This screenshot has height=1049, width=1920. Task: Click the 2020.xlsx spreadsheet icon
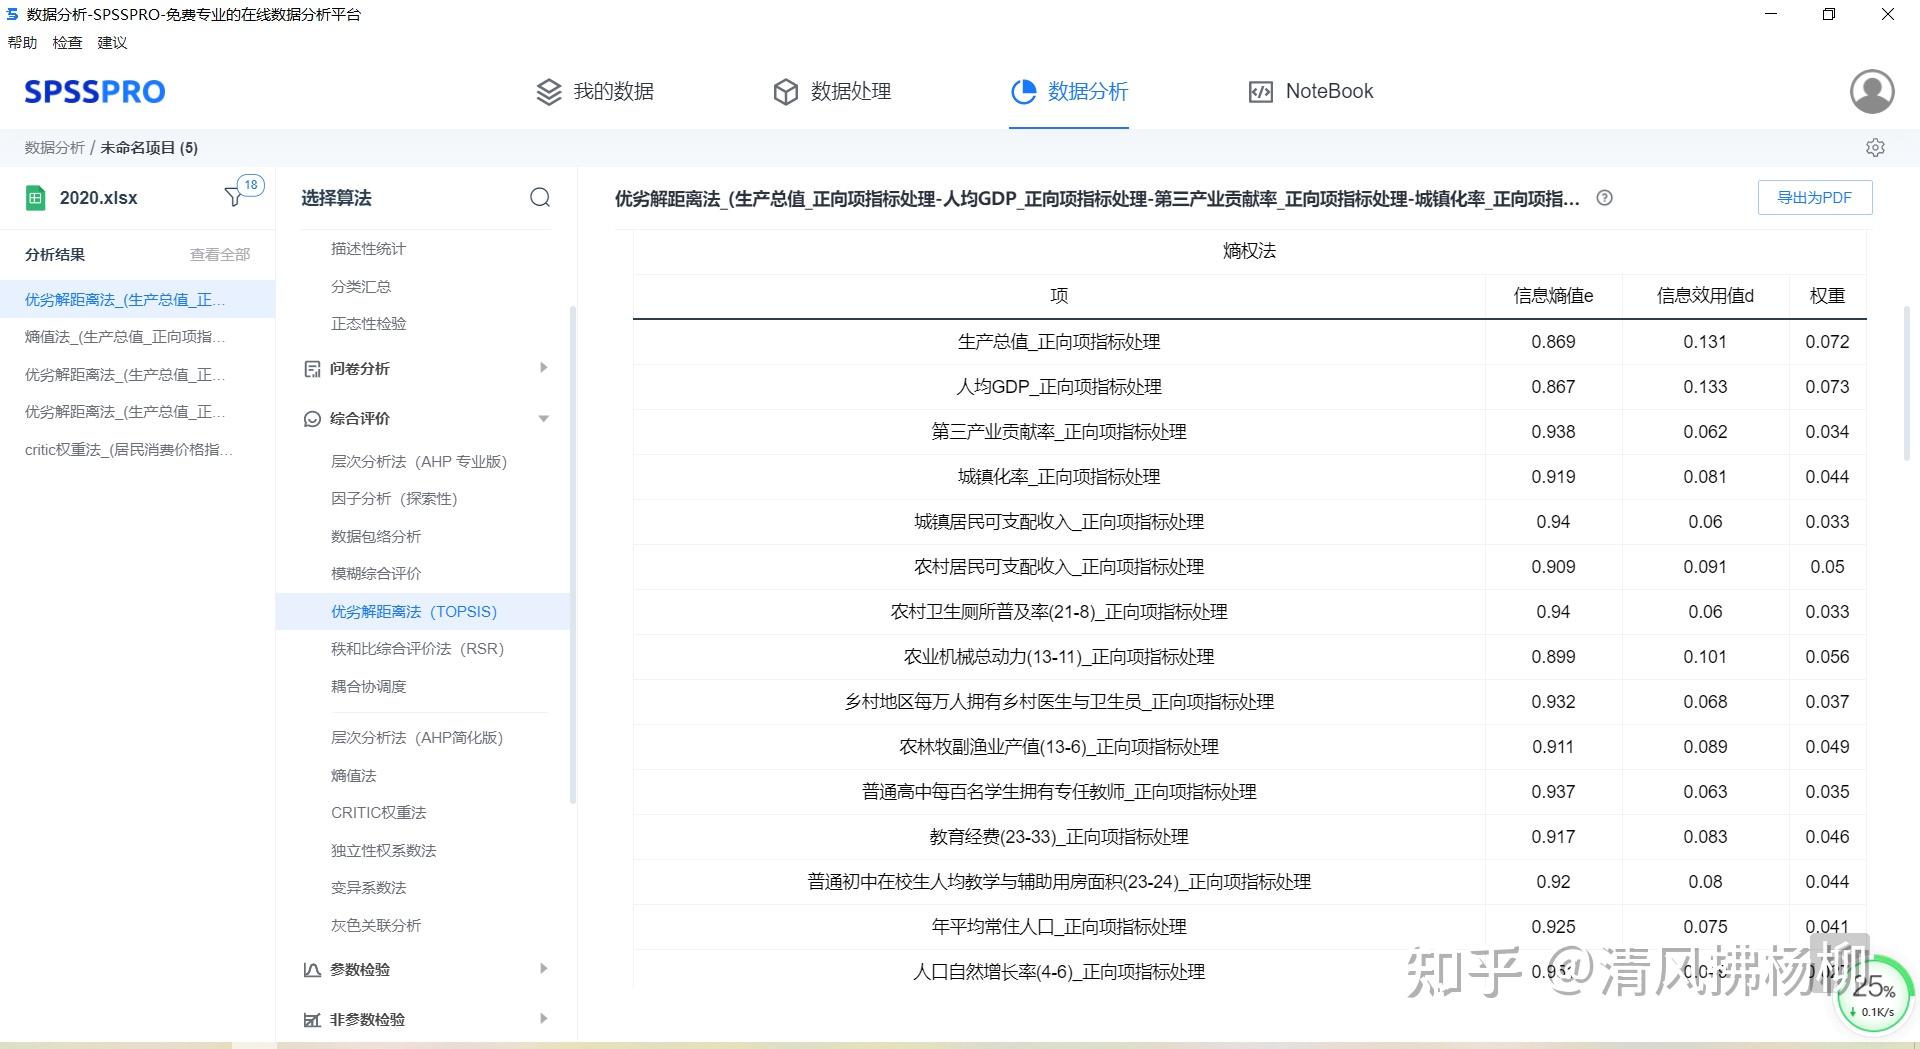pyautogui.click(x=36, y=197)
